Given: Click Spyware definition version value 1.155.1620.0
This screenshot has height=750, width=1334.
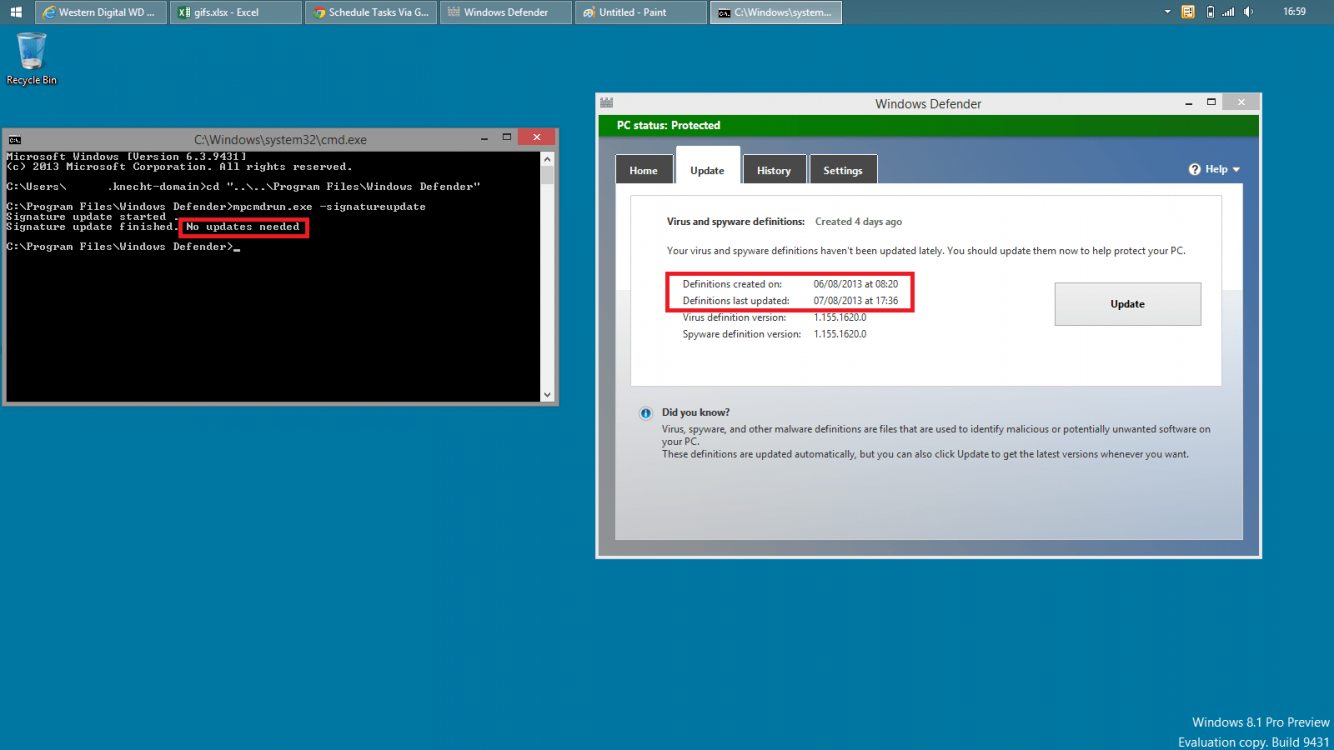Looking at the screenshot, I should [840, 334].
